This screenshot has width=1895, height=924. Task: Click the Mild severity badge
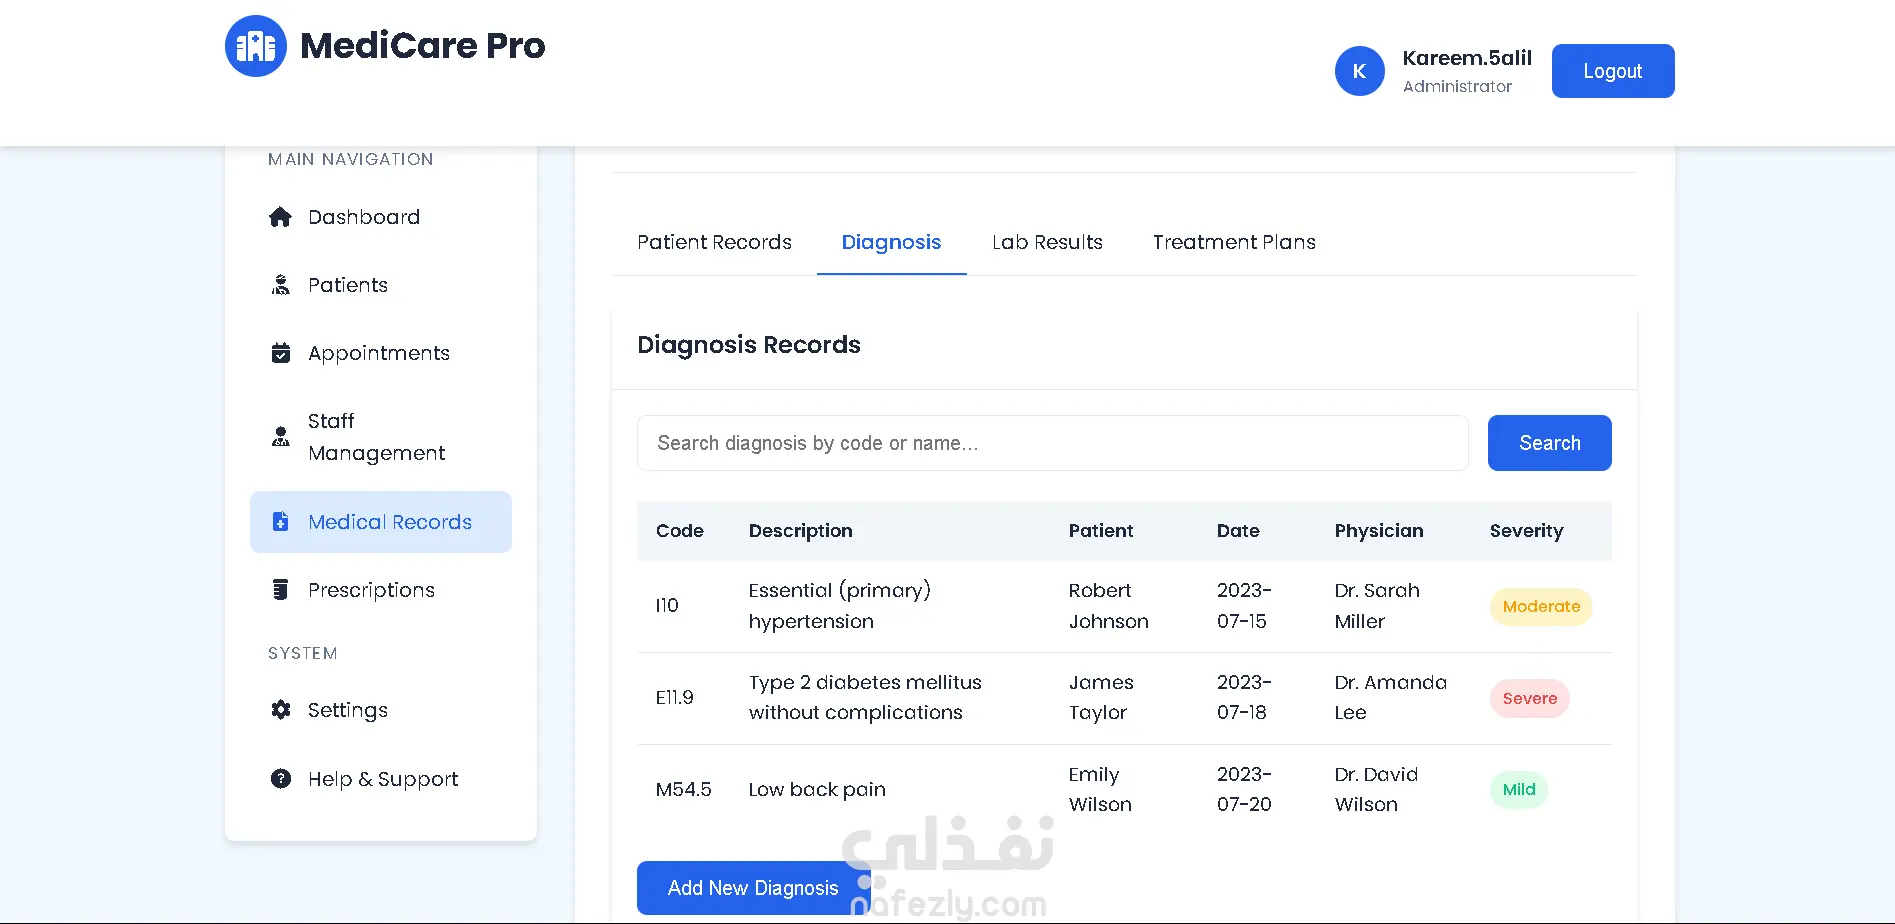(1518, 790)
